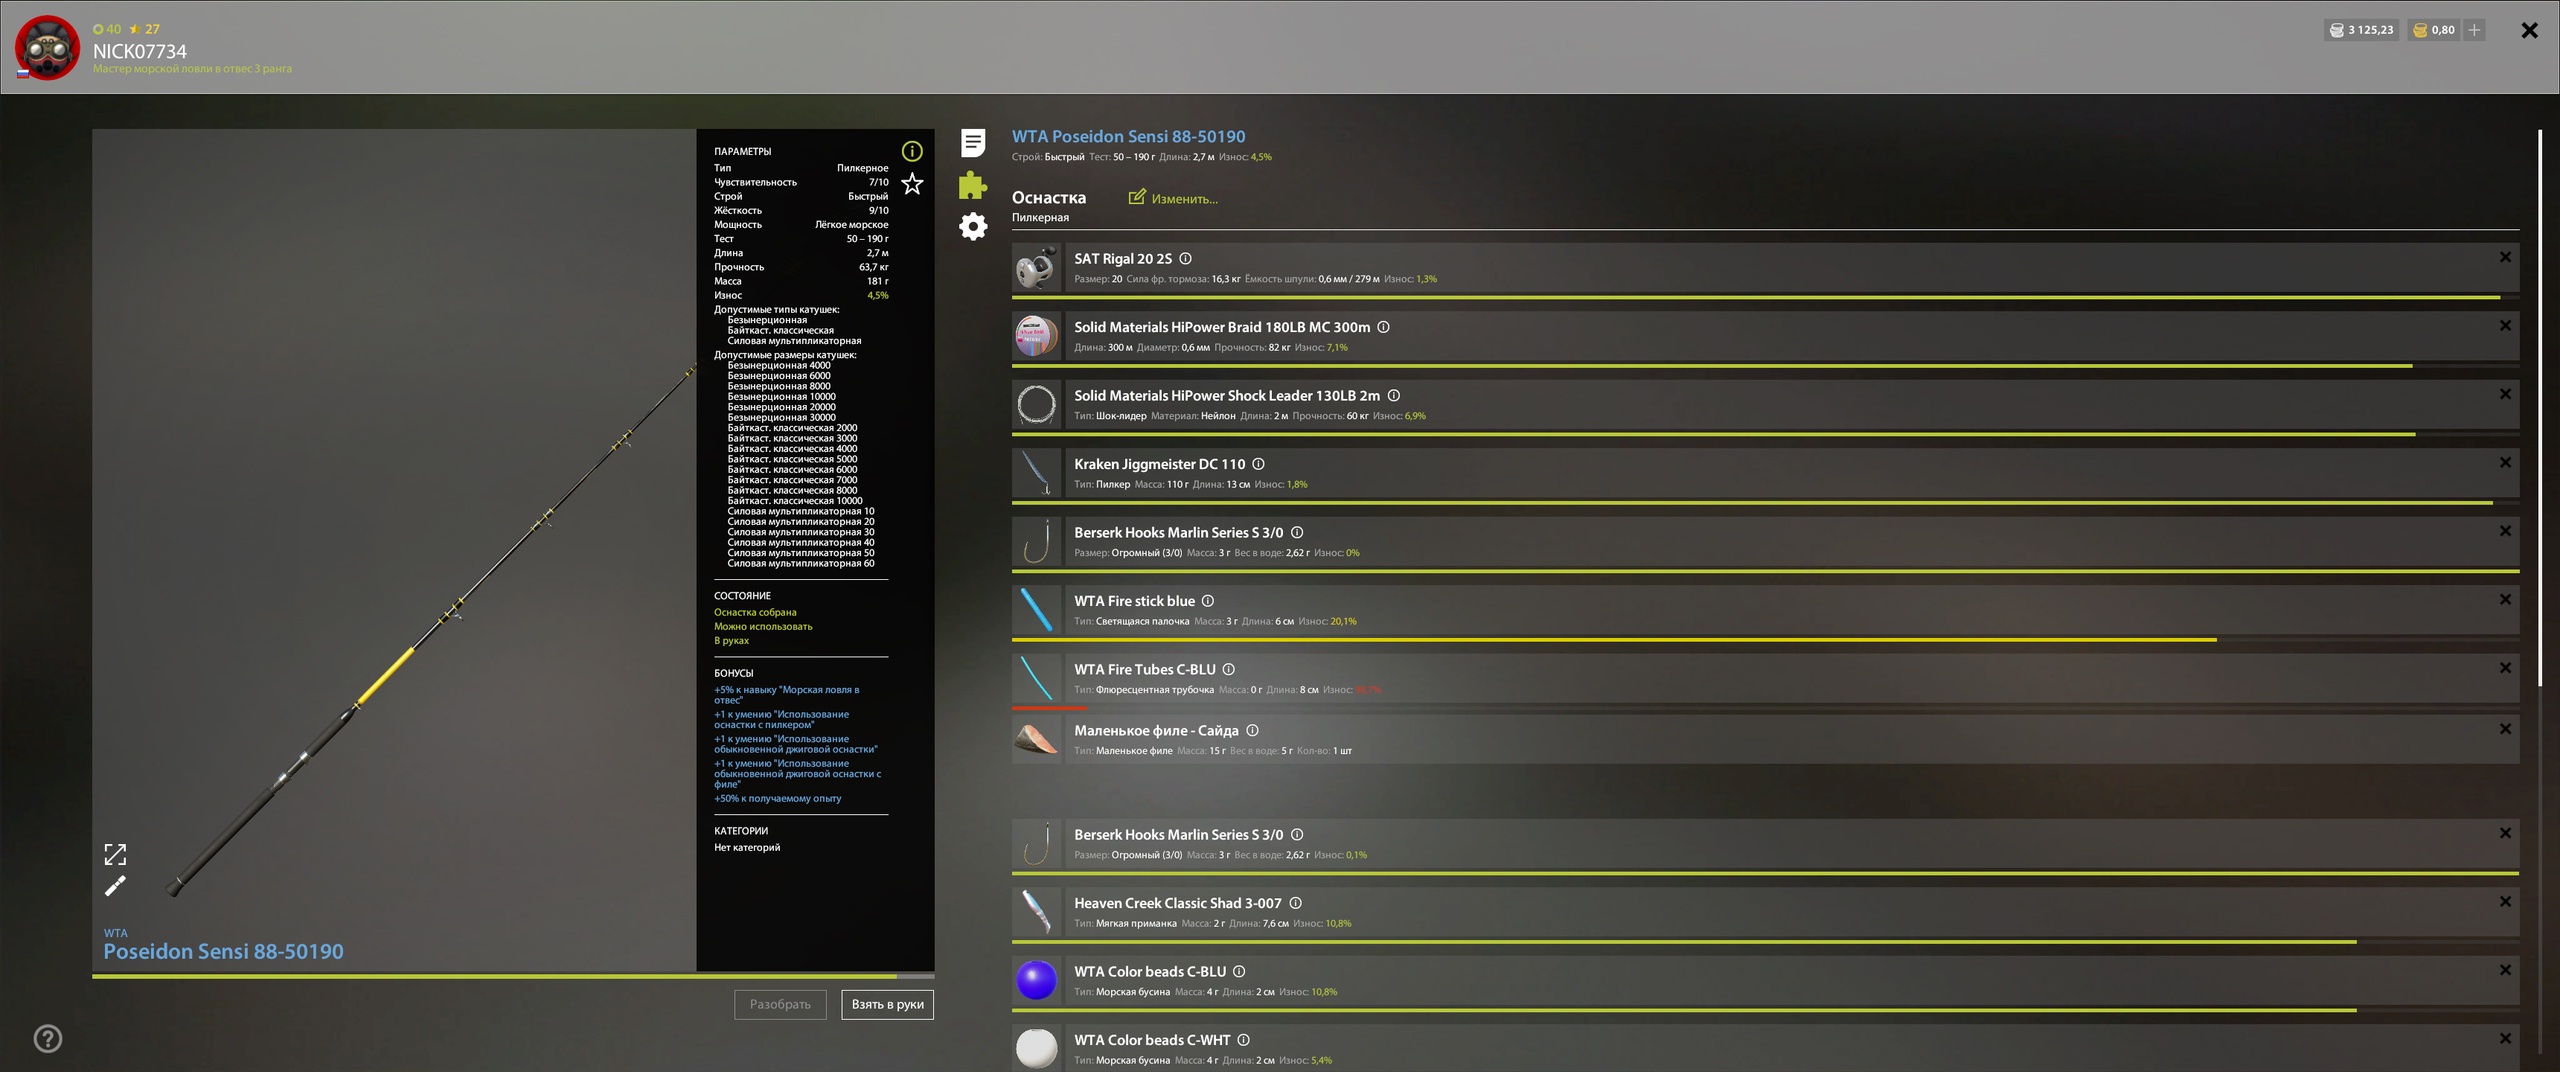Click the WTA Poseidon Sensi 88-50190 title
Image resolution: width=2560 pixels, height=1072 pixels.
(x=1128, y=136)
